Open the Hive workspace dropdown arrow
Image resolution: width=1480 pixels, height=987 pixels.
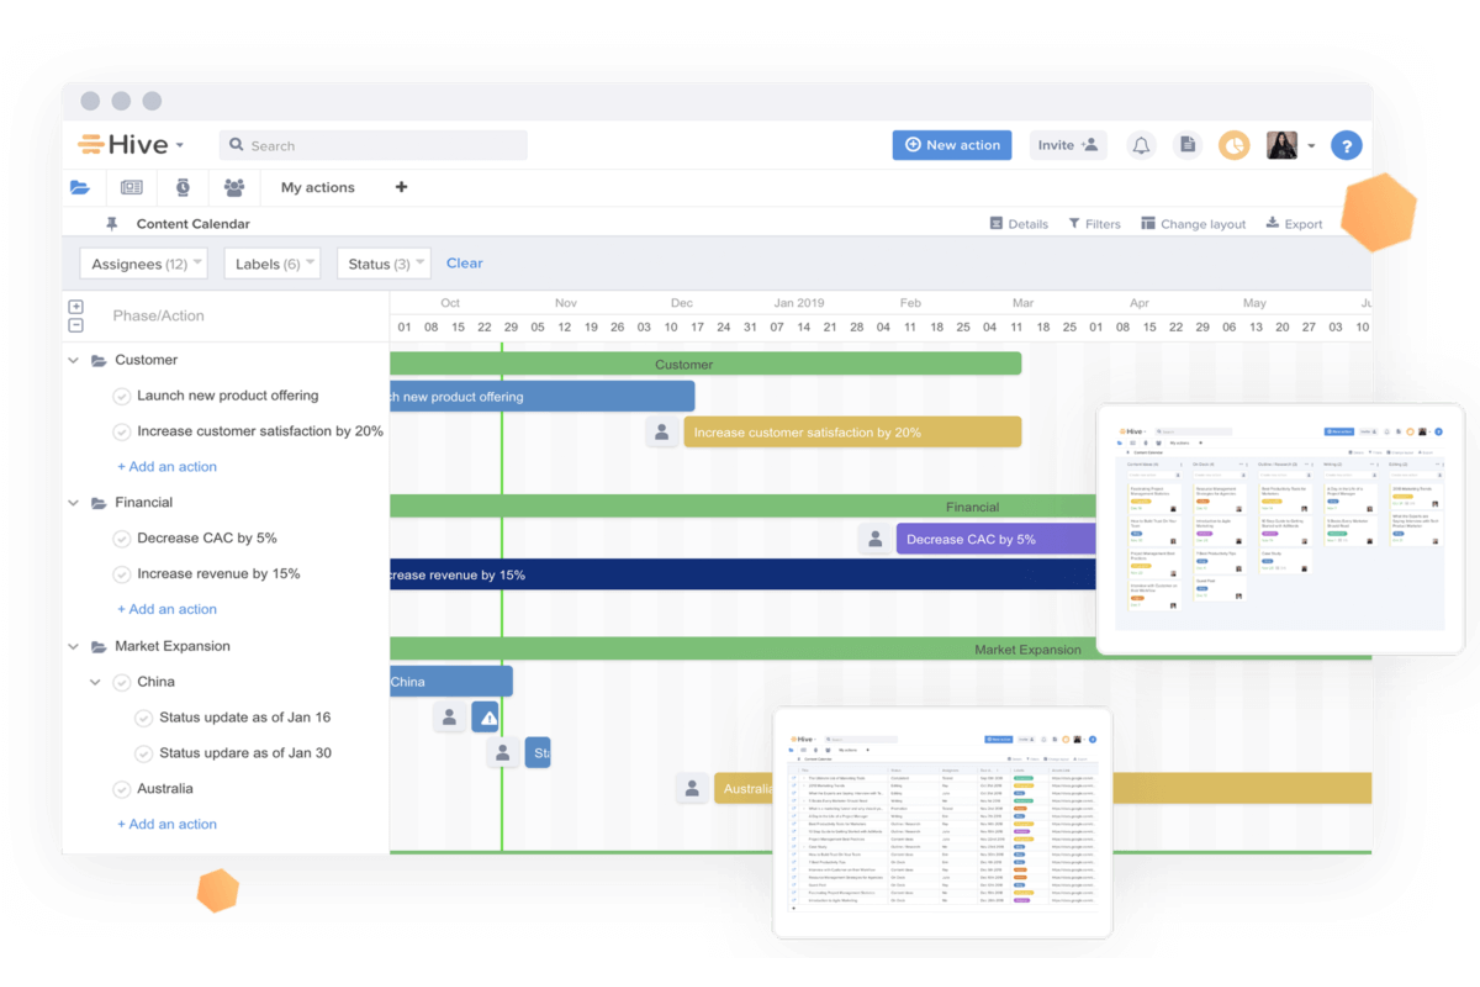(180, 145)
